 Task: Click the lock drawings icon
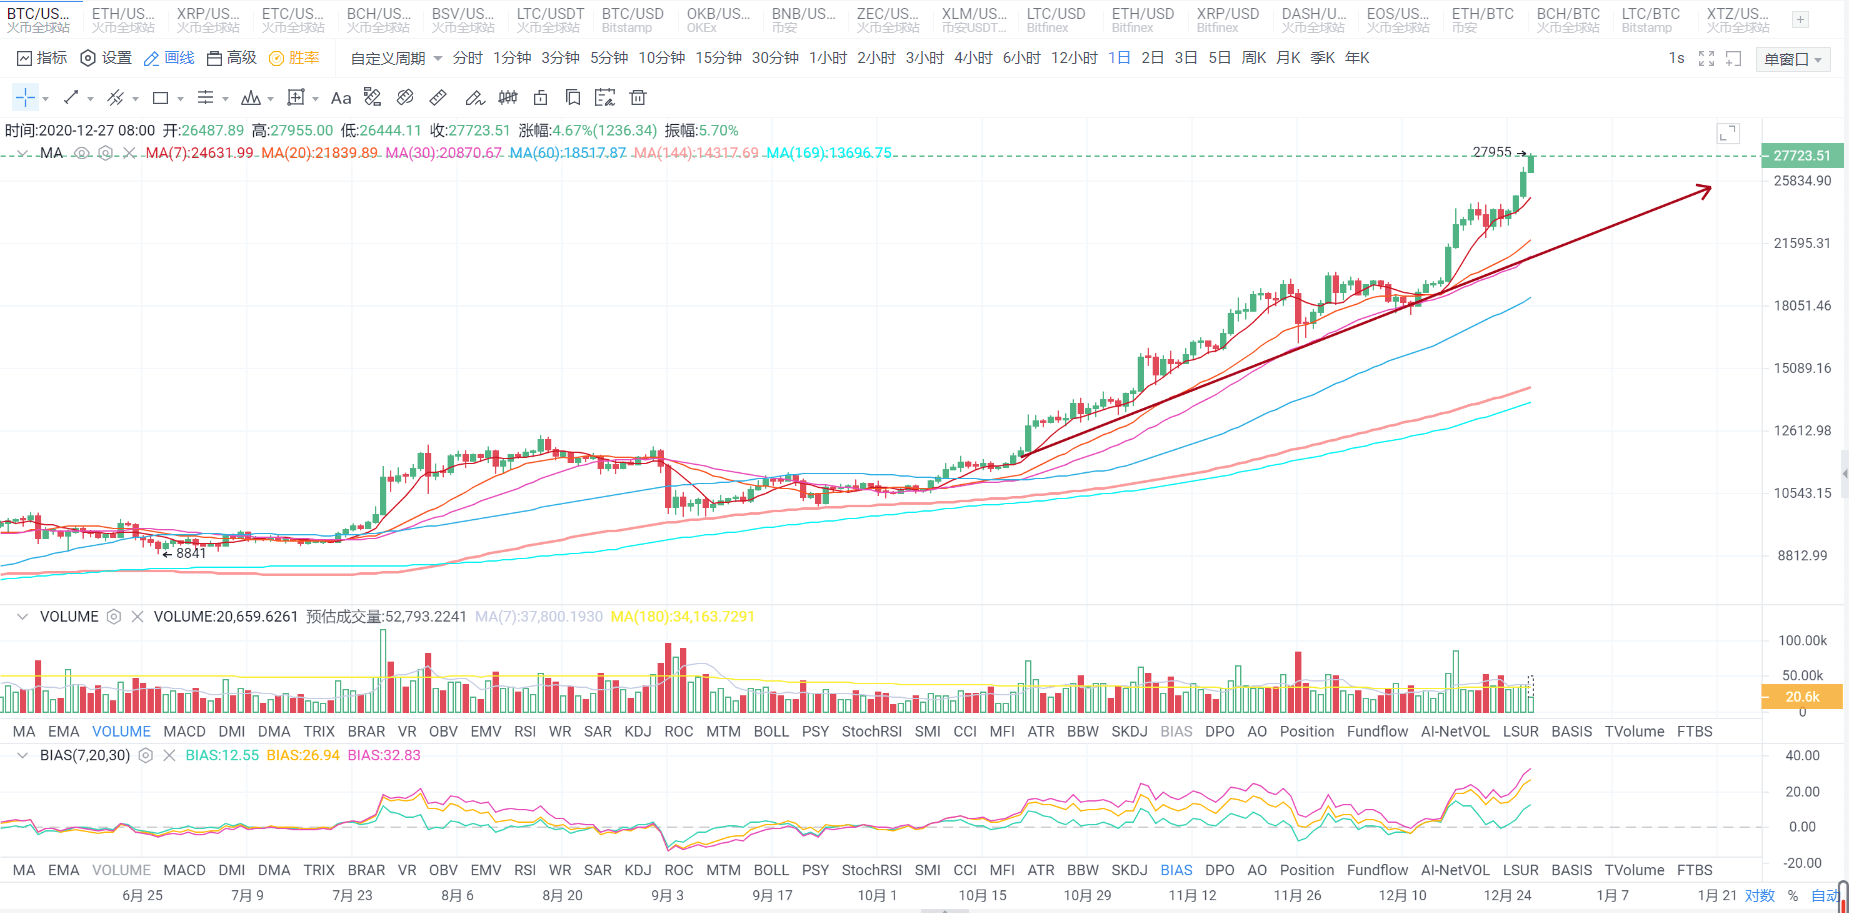click(x=540, y=97)
